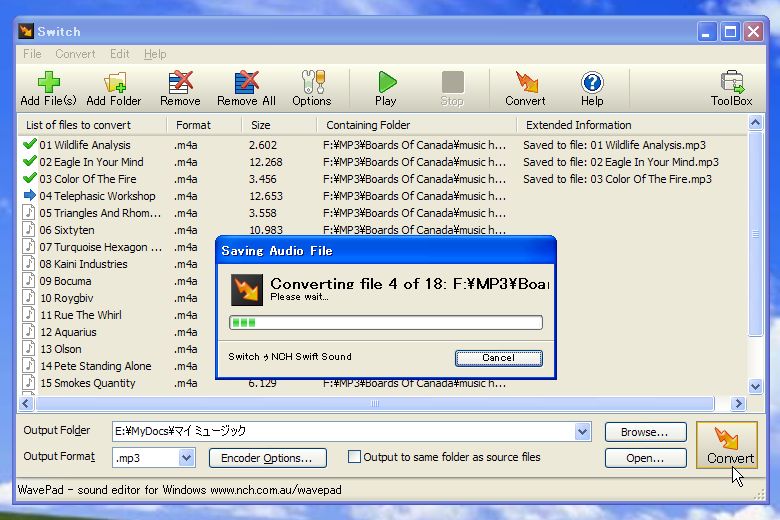780x520 pixels.
Task: Click the vertical scrollbar thumb
Action: coord(755,234)
